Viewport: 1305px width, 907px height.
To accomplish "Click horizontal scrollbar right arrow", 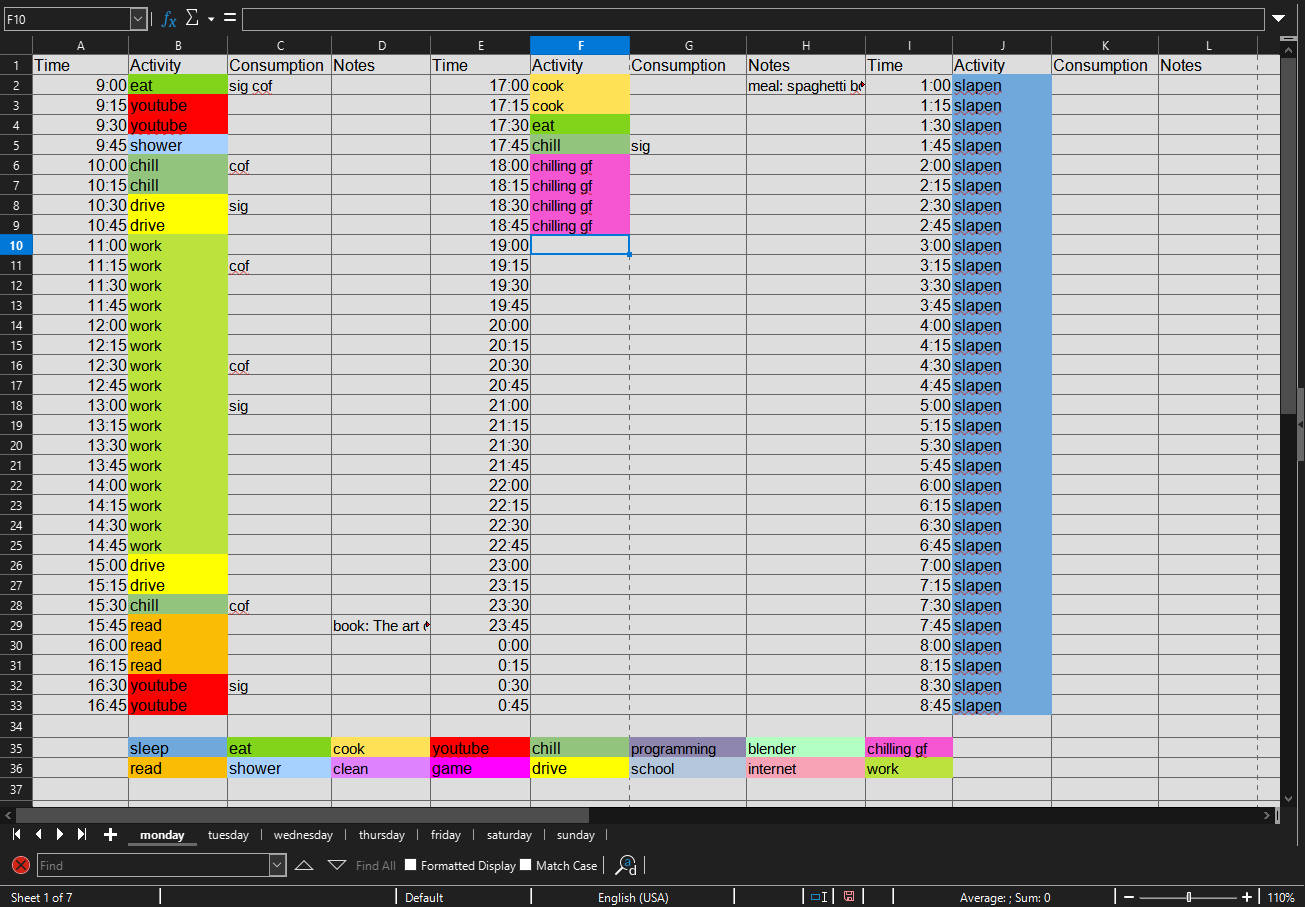I will pyautogui.click(x=1267, y=815).
